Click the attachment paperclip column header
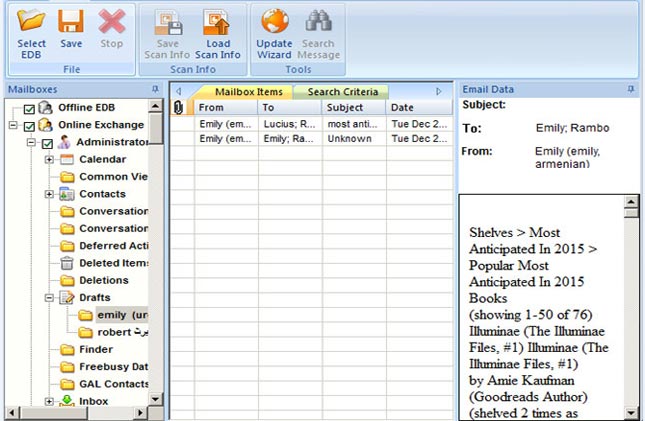Screen dimensions: 645x421 (178, 107)
